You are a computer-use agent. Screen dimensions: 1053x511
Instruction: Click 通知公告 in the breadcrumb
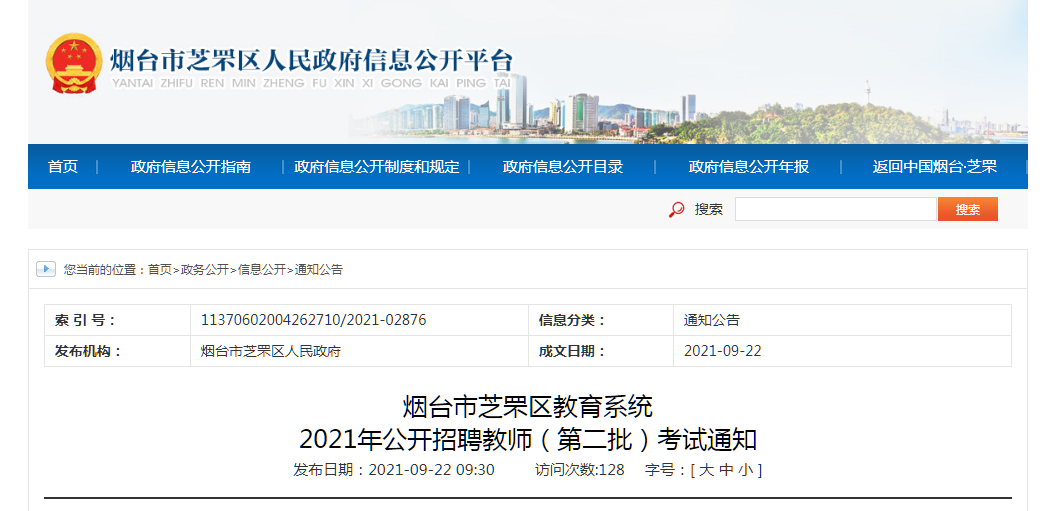pos(318,270)
